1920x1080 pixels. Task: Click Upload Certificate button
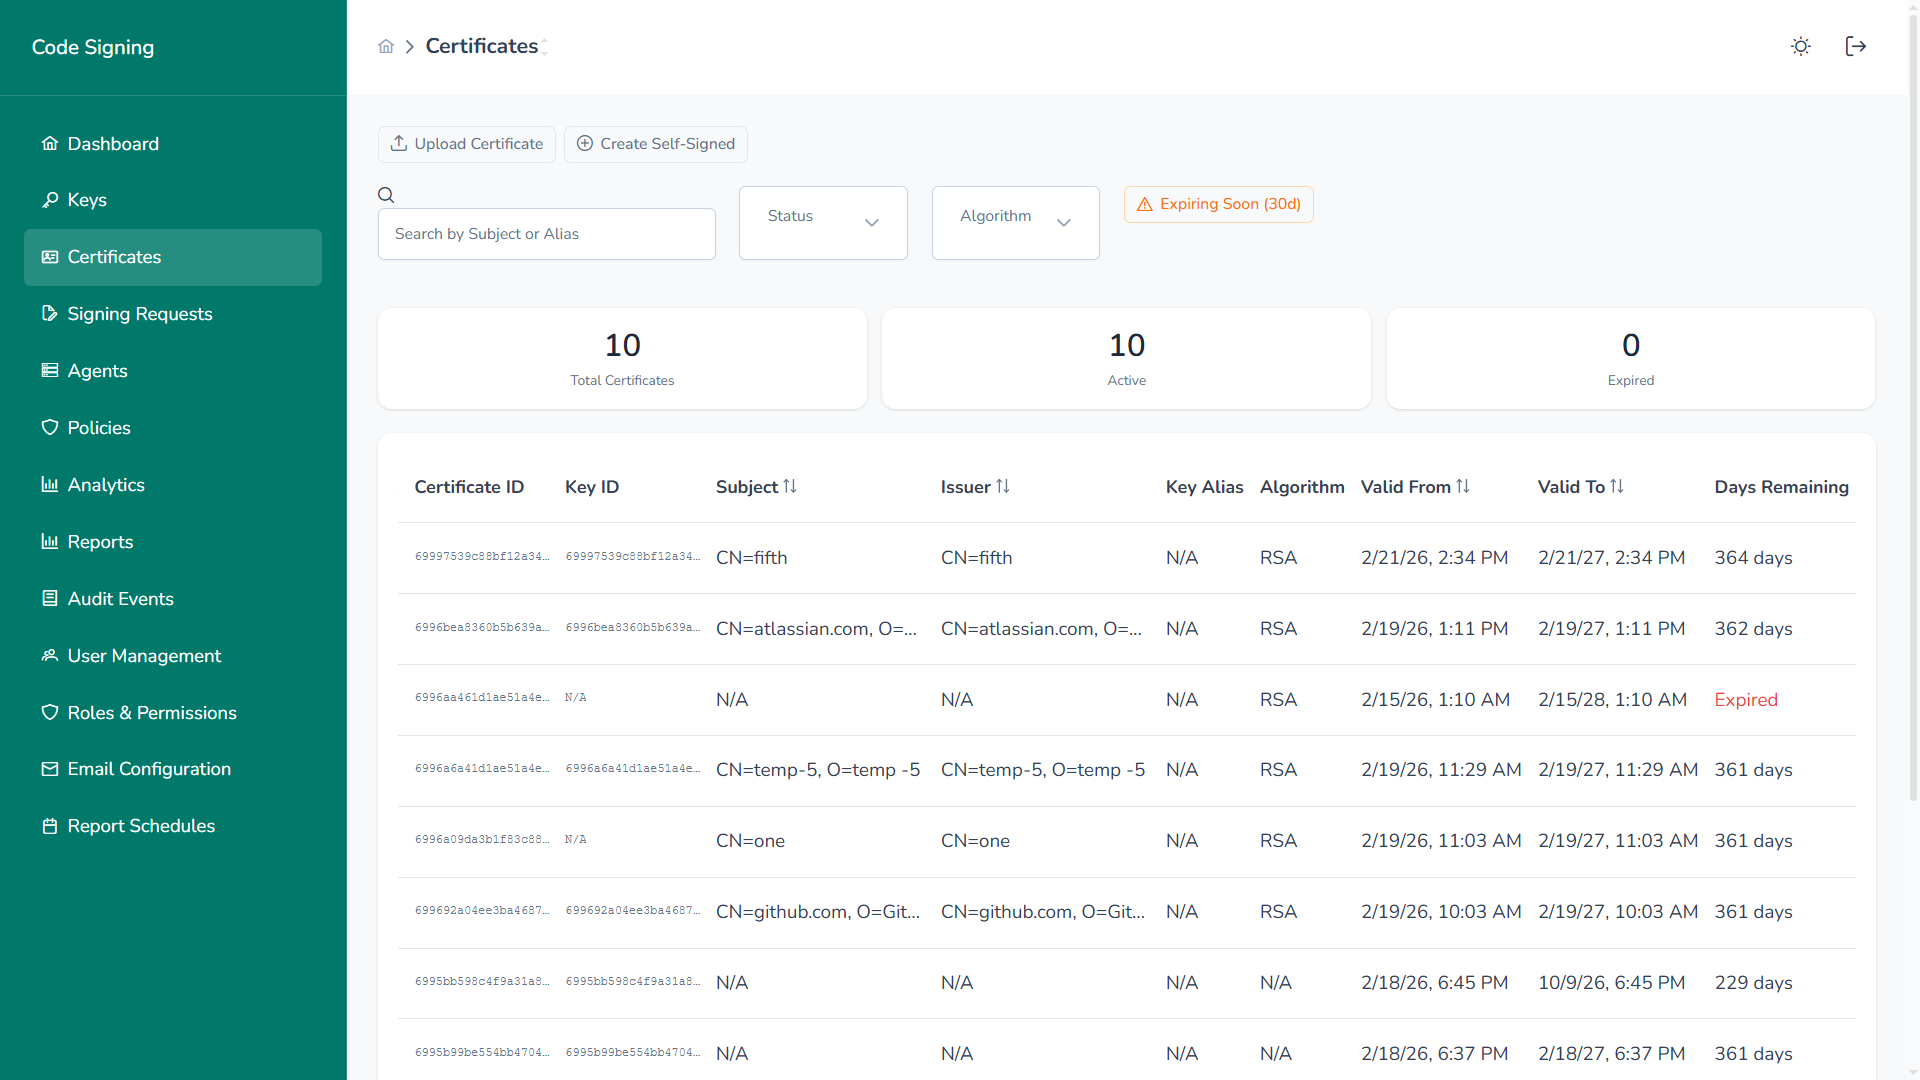(467, 144)
